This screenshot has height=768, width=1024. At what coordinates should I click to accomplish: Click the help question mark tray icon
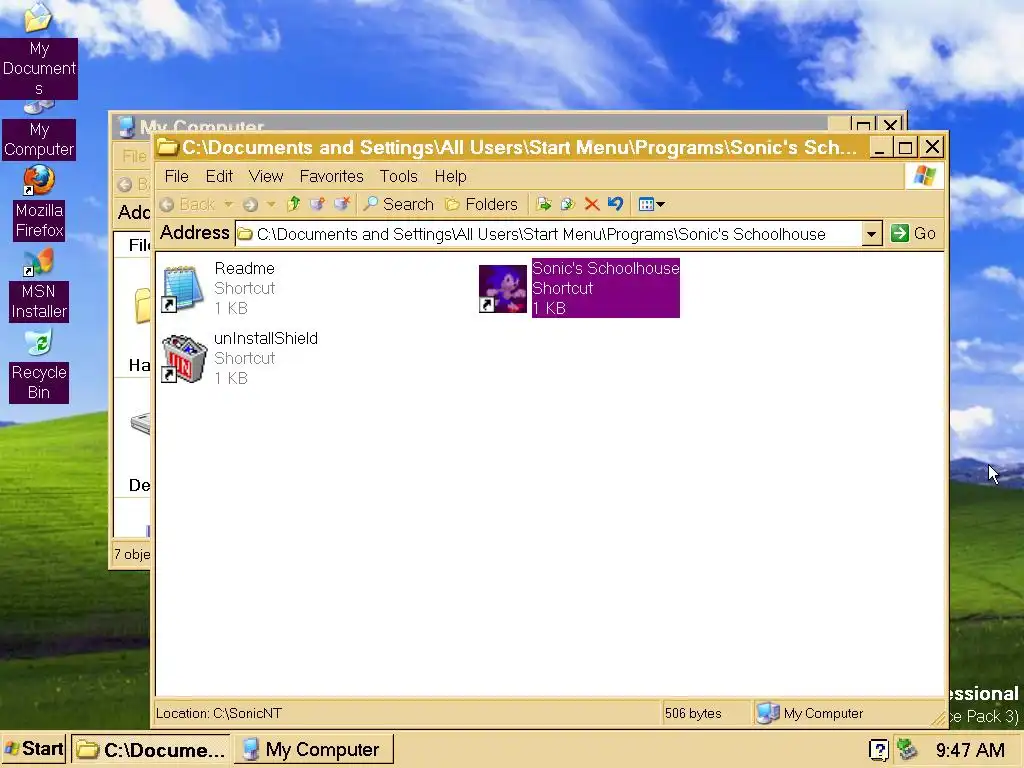pos(878,750)
